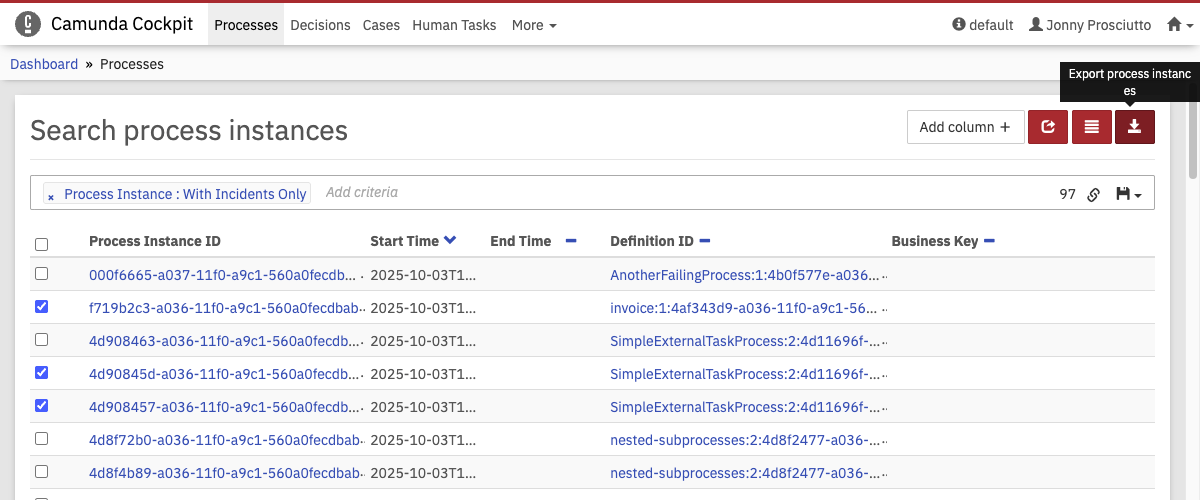
Task: Toggle the select-all checkbox in table header
Action: [x=41, y=244]
